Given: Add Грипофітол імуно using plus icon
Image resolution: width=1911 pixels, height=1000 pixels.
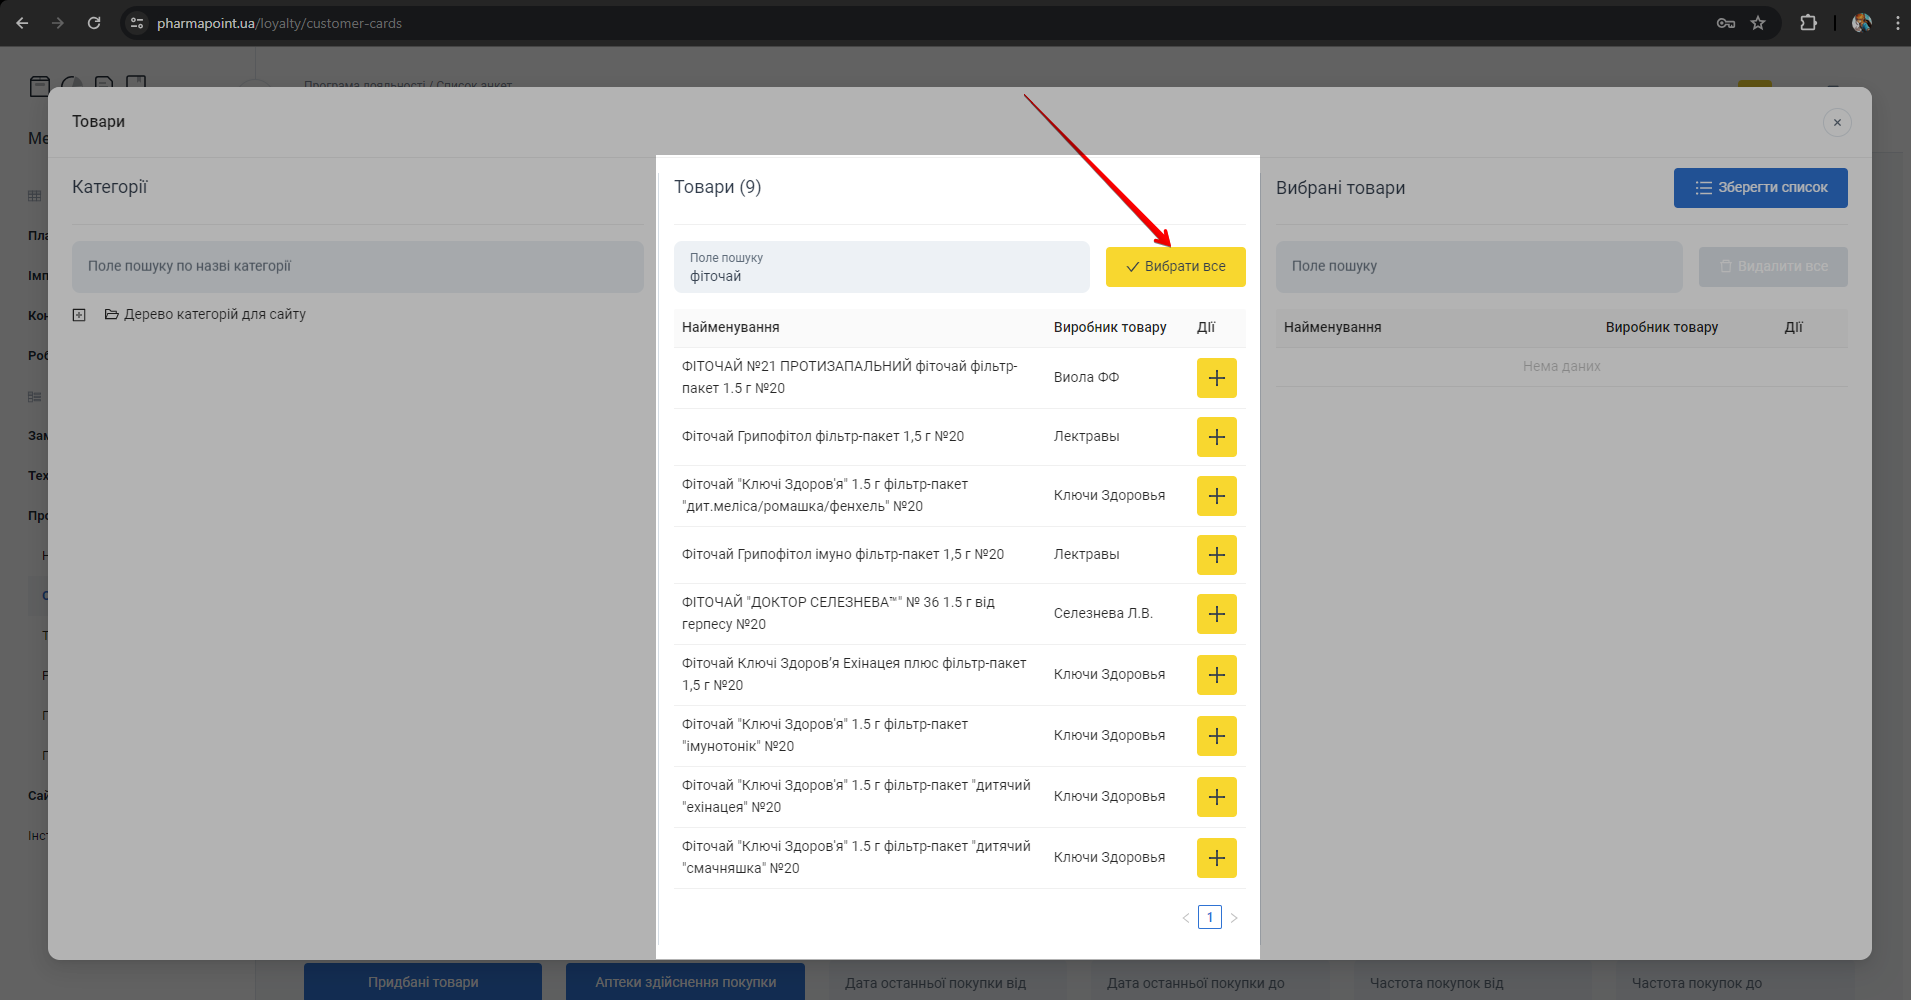Looking at the screenshot, I should (x=1216, y=555).
